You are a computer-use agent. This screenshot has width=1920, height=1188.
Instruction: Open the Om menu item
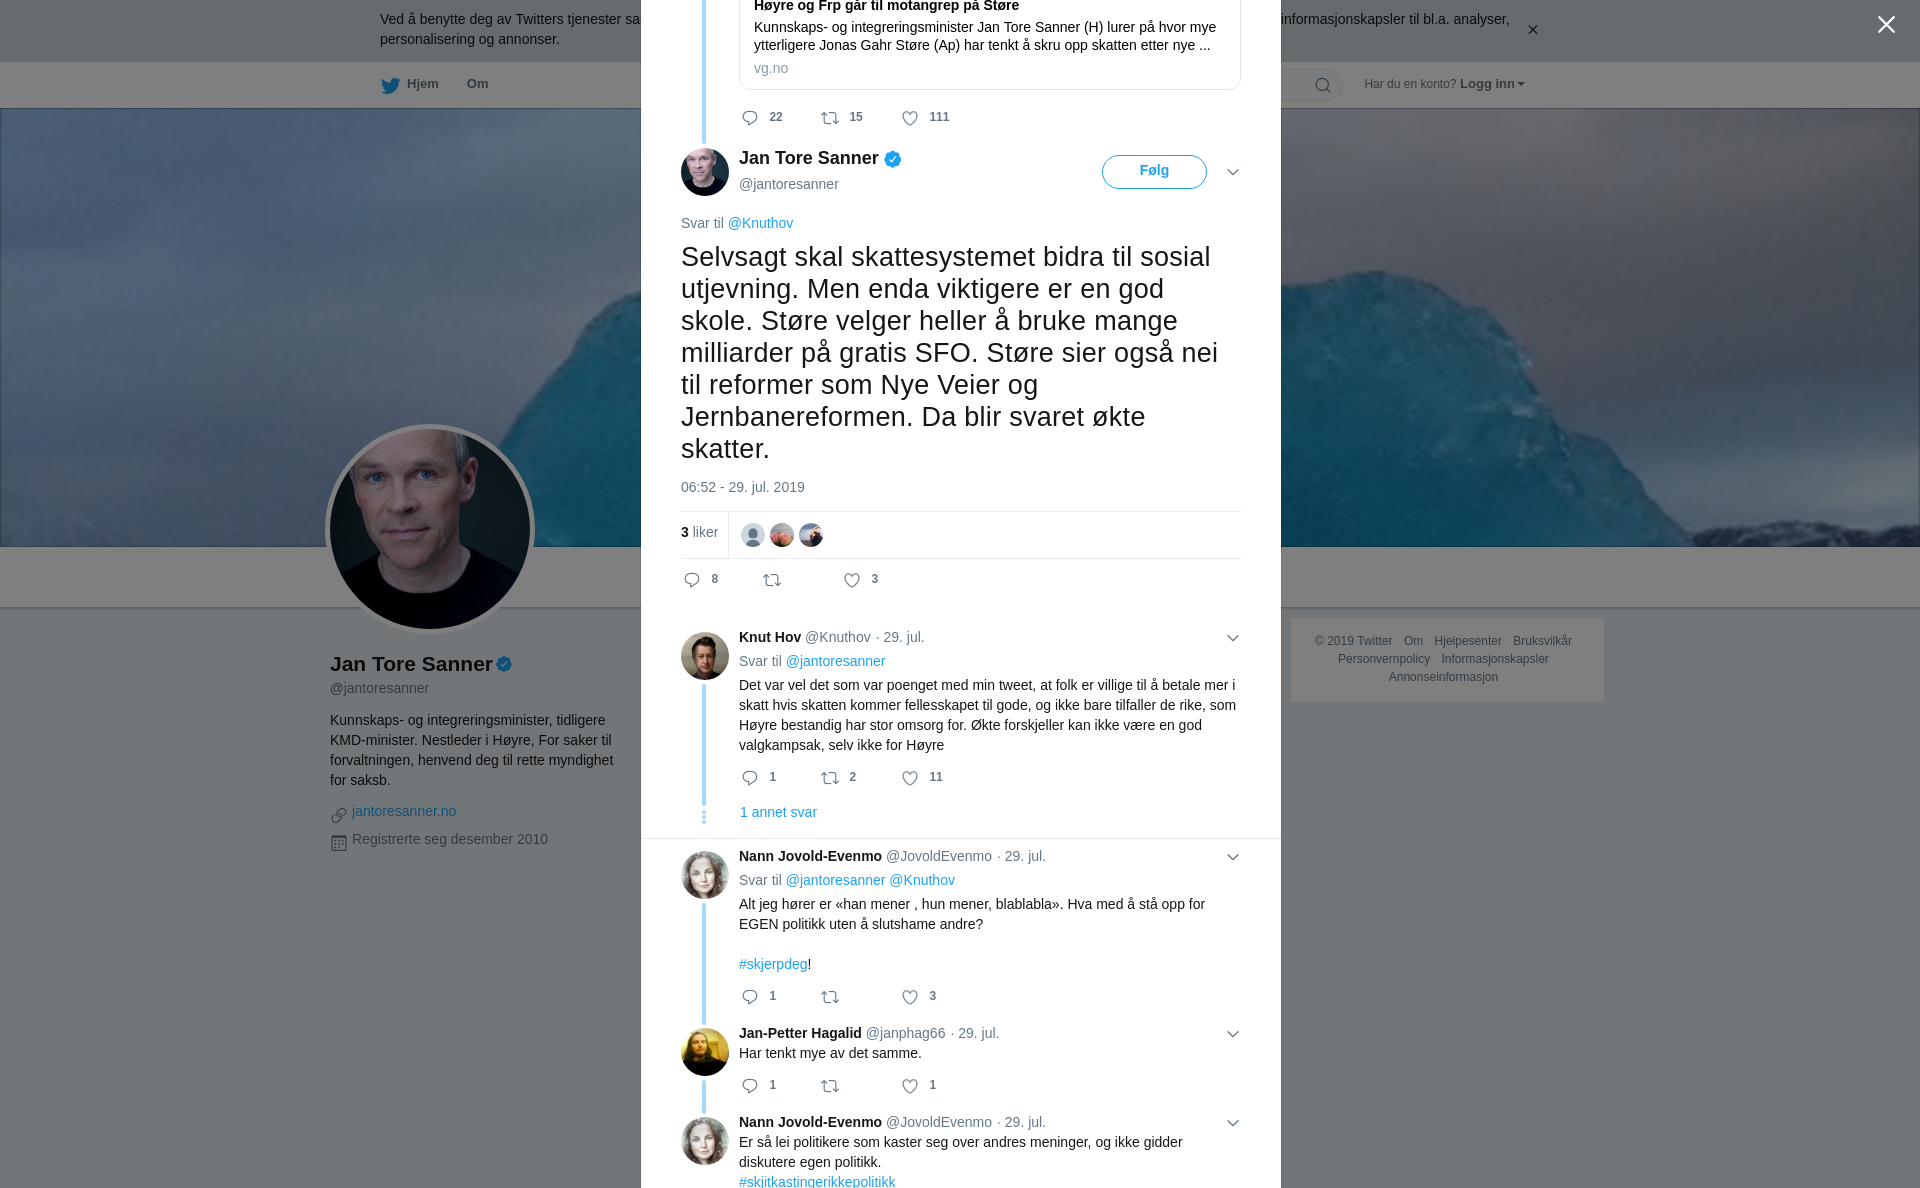(x=477, y=84)
